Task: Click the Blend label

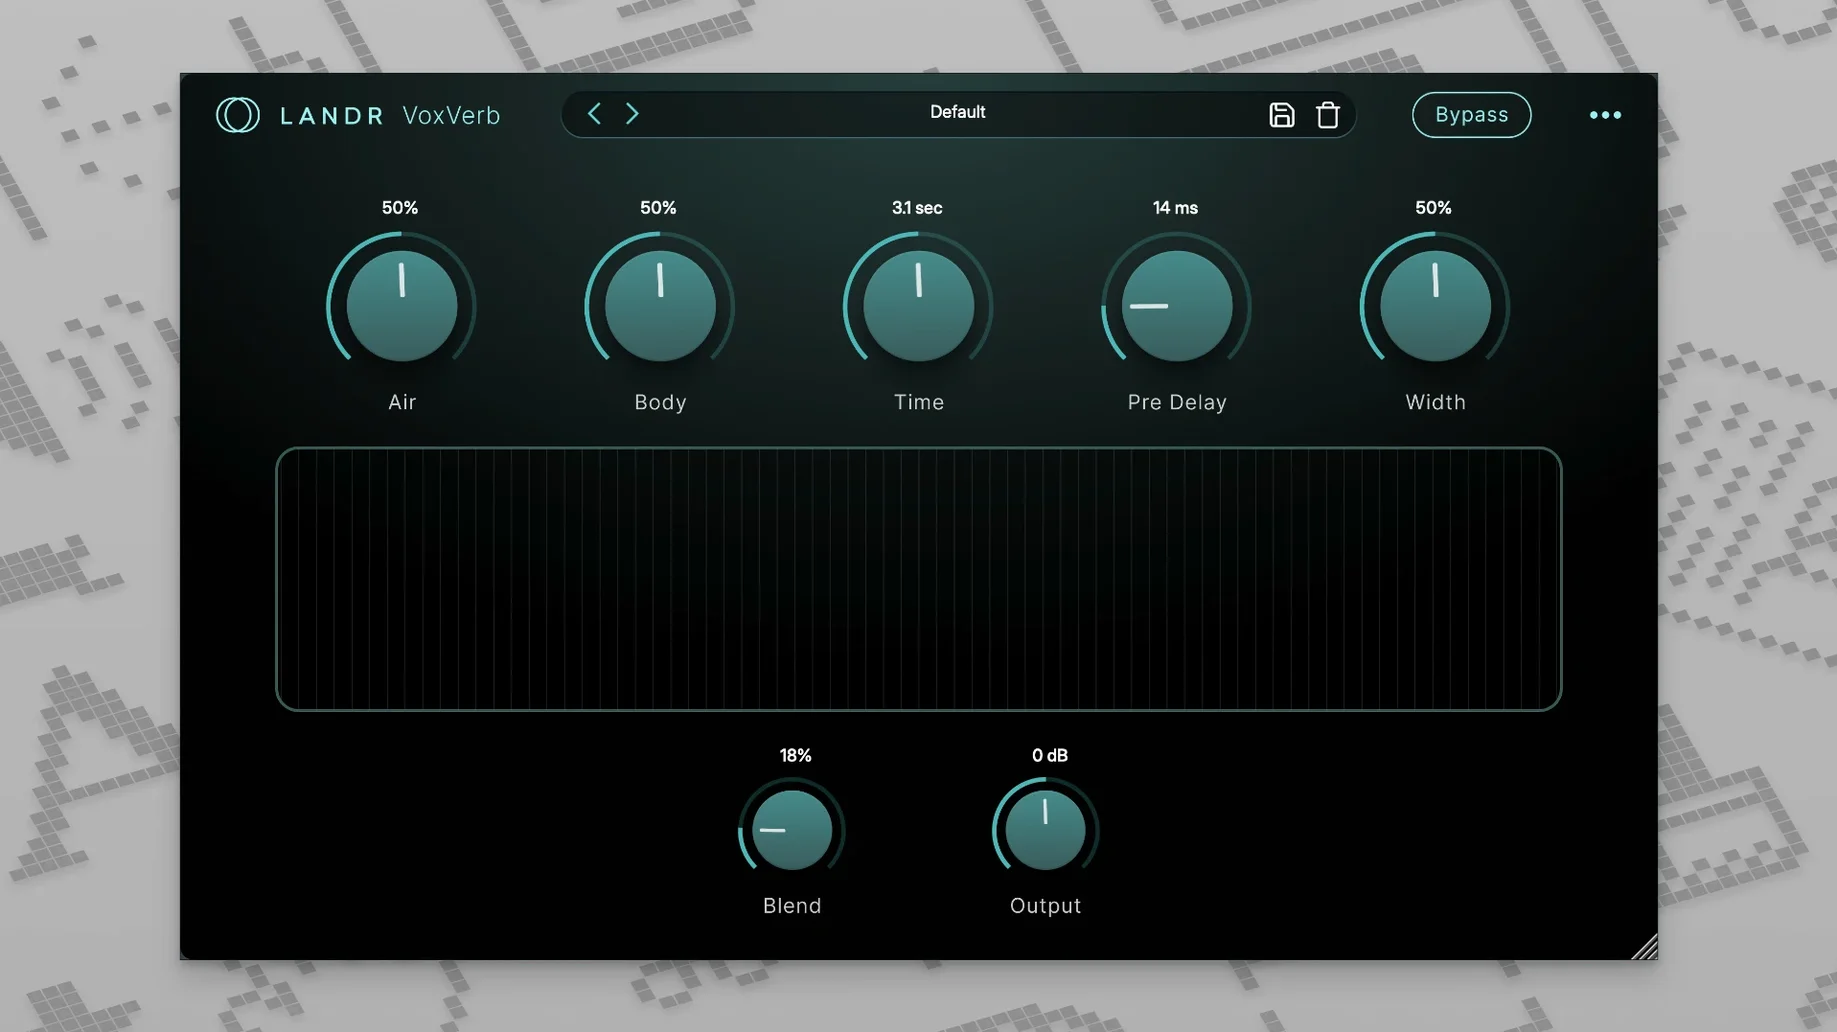Action: (792, 906)
